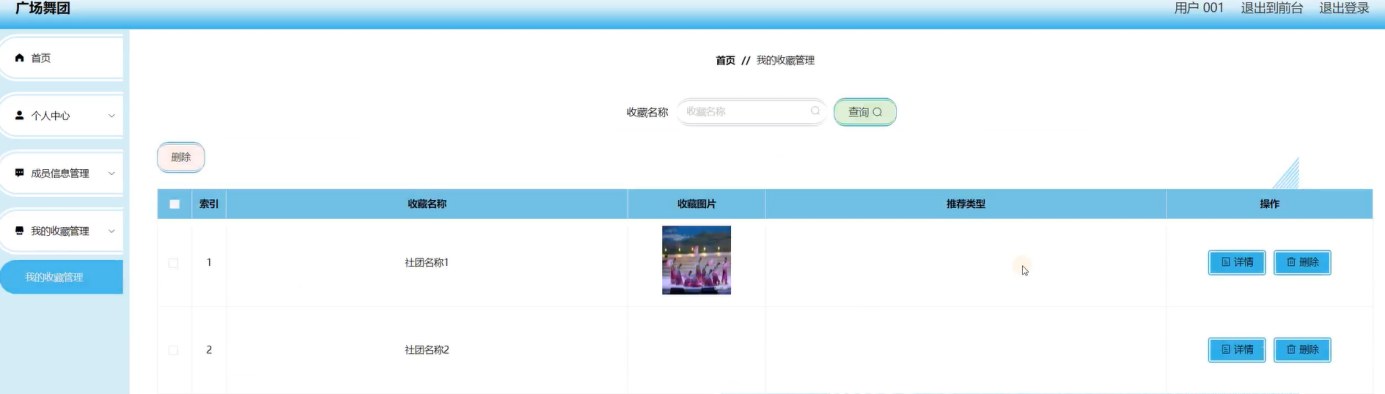Image resolution: width=1385 pixels, height=394 pixels.
Task: Open the 首页 sidebar menu item
Action: click(x=61, y=58)
